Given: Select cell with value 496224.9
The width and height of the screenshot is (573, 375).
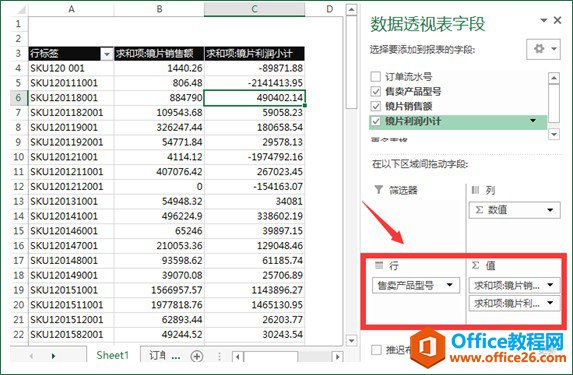Looking at the screenshot, I should (159, 216).
